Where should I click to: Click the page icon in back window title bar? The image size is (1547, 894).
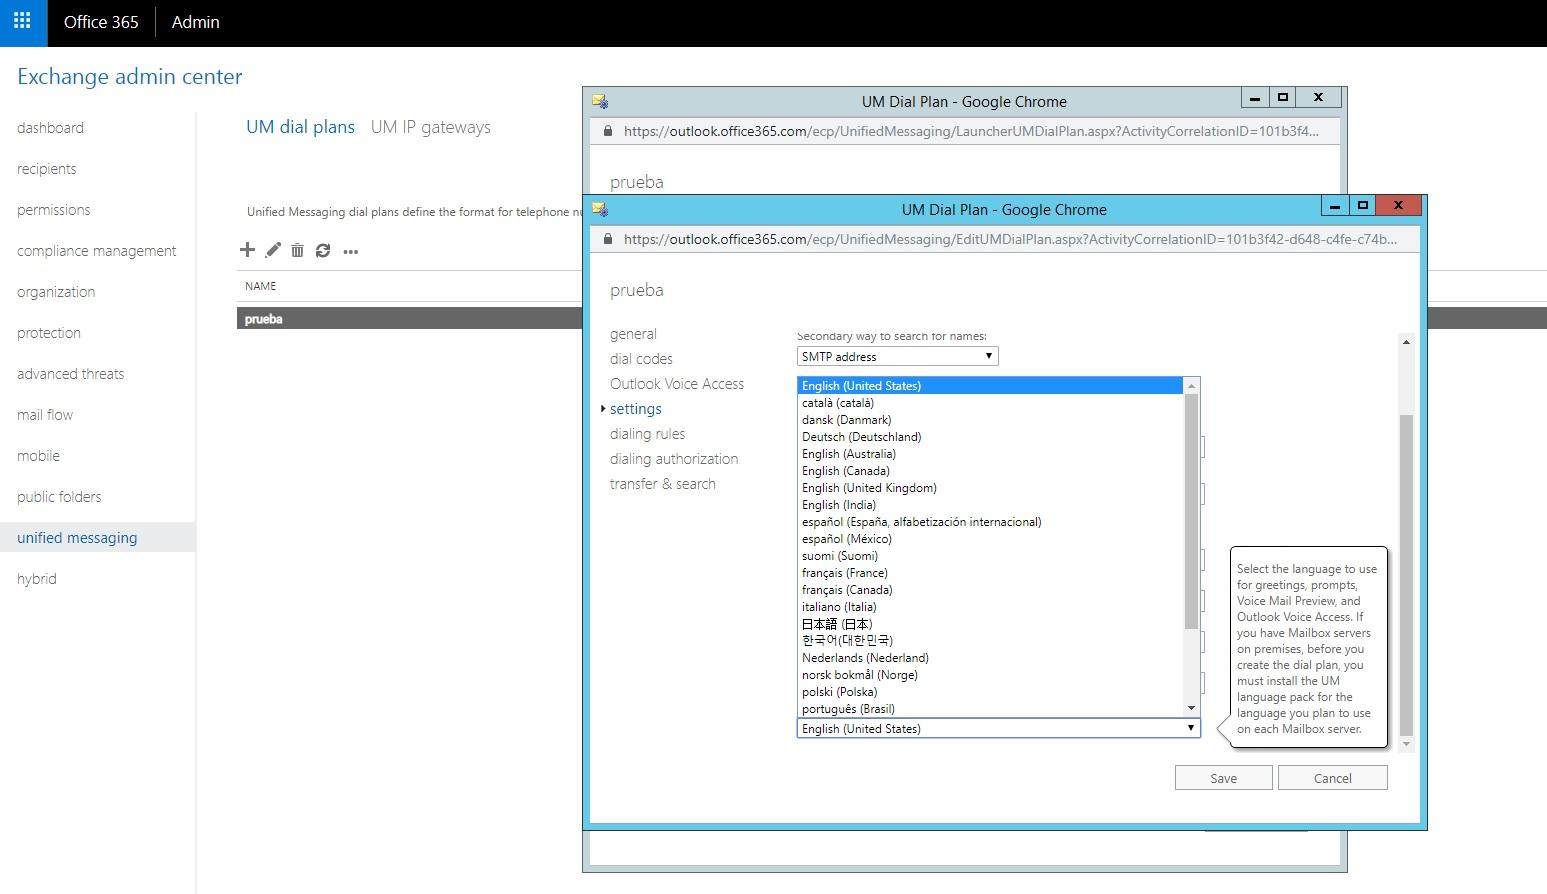(600, 101)
